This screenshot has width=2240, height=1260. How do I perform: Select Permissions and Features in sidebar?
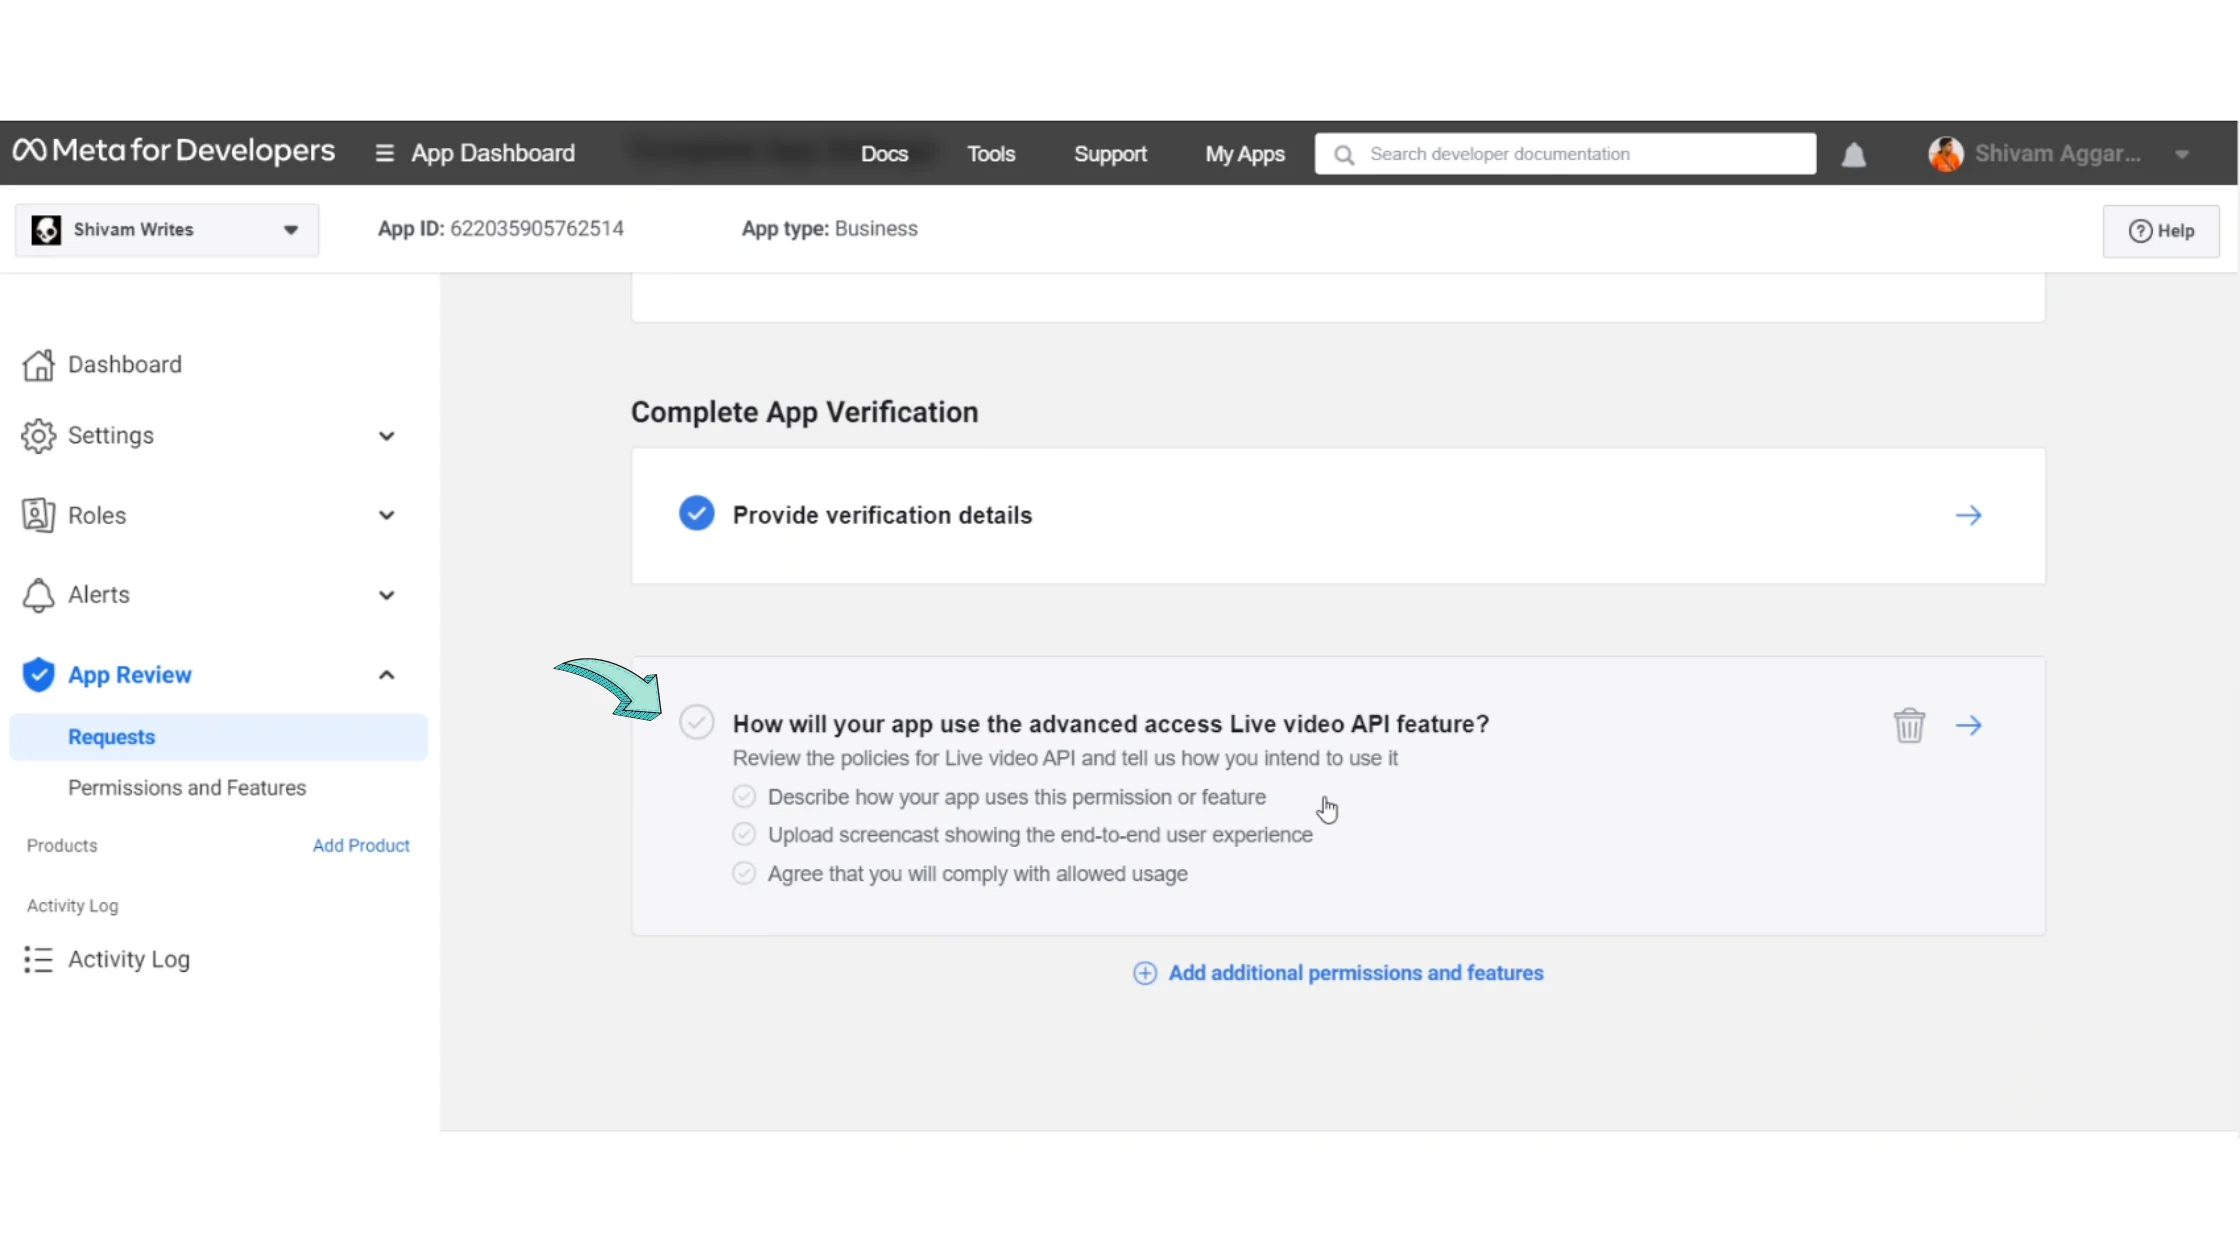(x=187, y=788)
